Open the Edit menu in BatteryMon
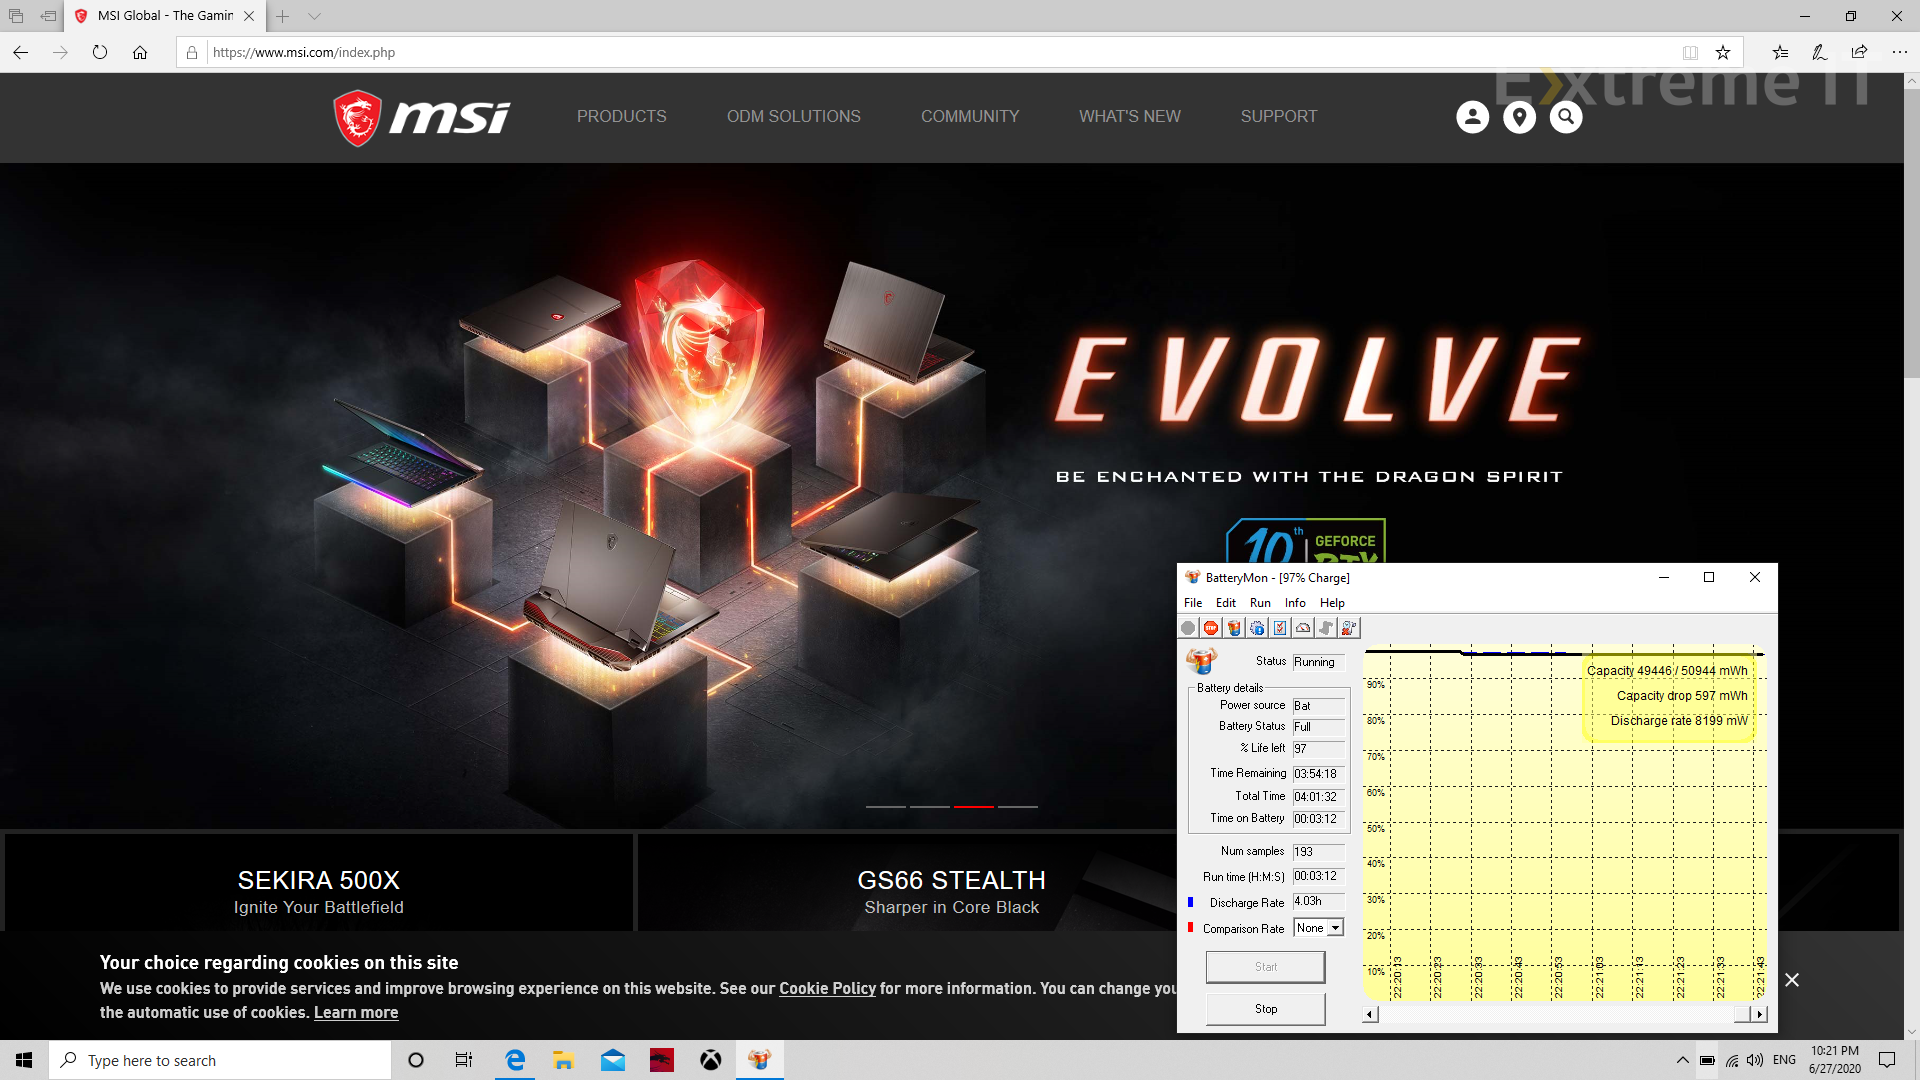The width and height of the screenshot is (1920, 1080). pyautogui.click(x=1225, y=603)
